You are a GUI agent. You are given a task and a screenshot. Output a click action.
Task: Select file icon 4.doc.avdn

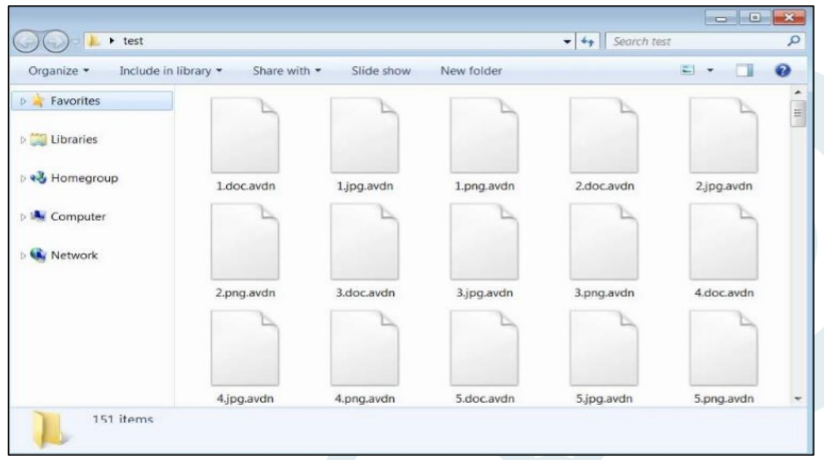coord(724,242)
